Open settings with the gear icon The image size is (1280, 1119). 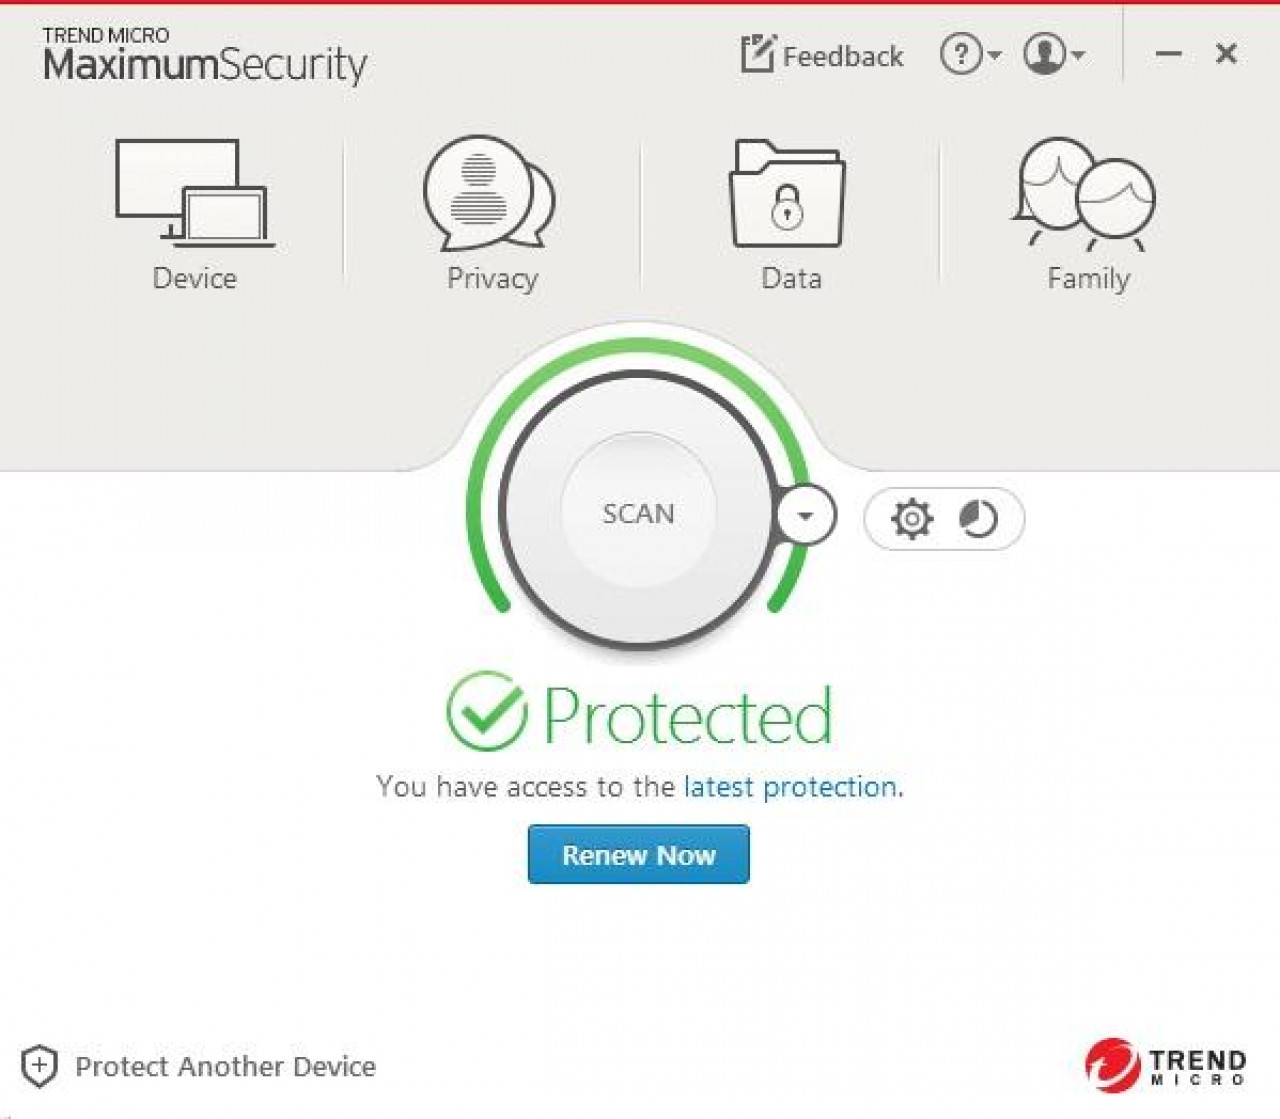912,519
